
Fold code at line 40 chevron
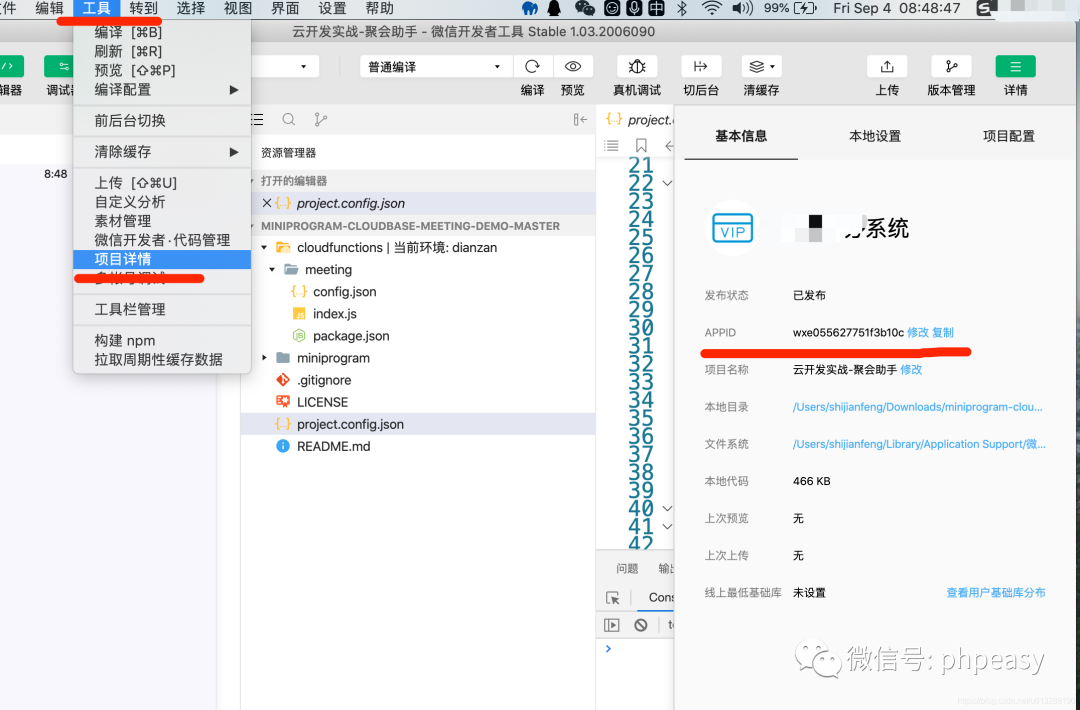tap(667, 508)
